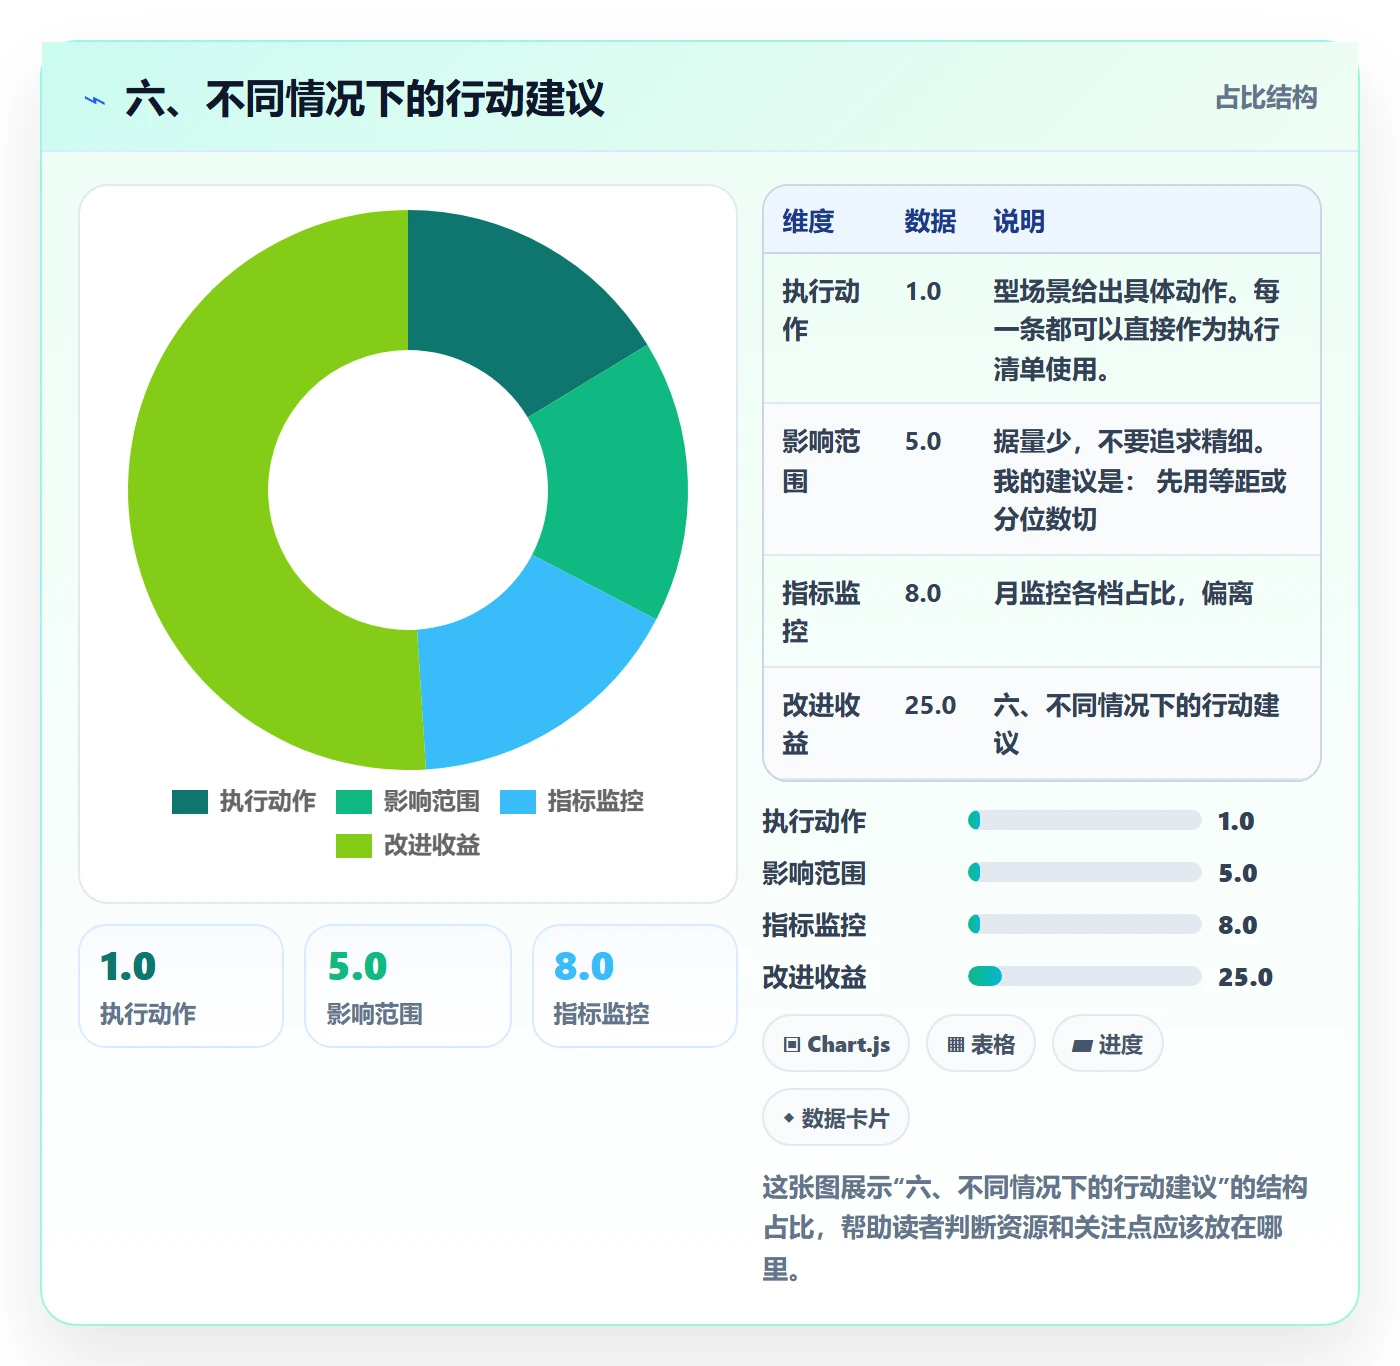Click the title 六、不同情况下的行动建议

(365, 99)
